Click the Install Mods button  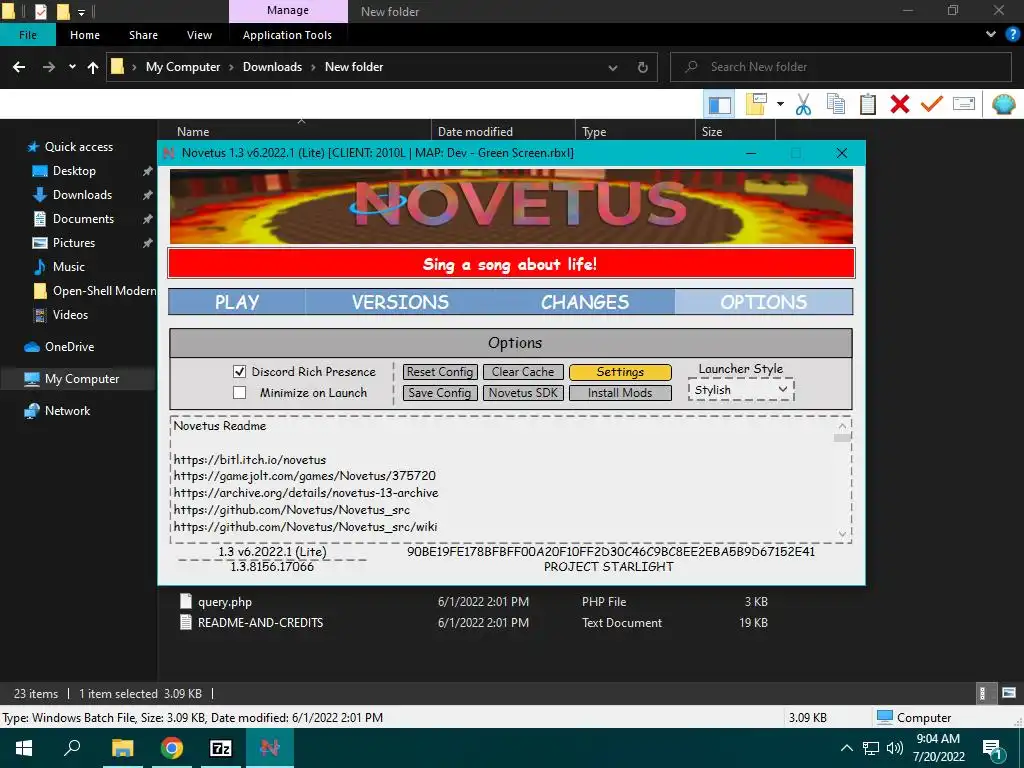(x=620, y=392)
